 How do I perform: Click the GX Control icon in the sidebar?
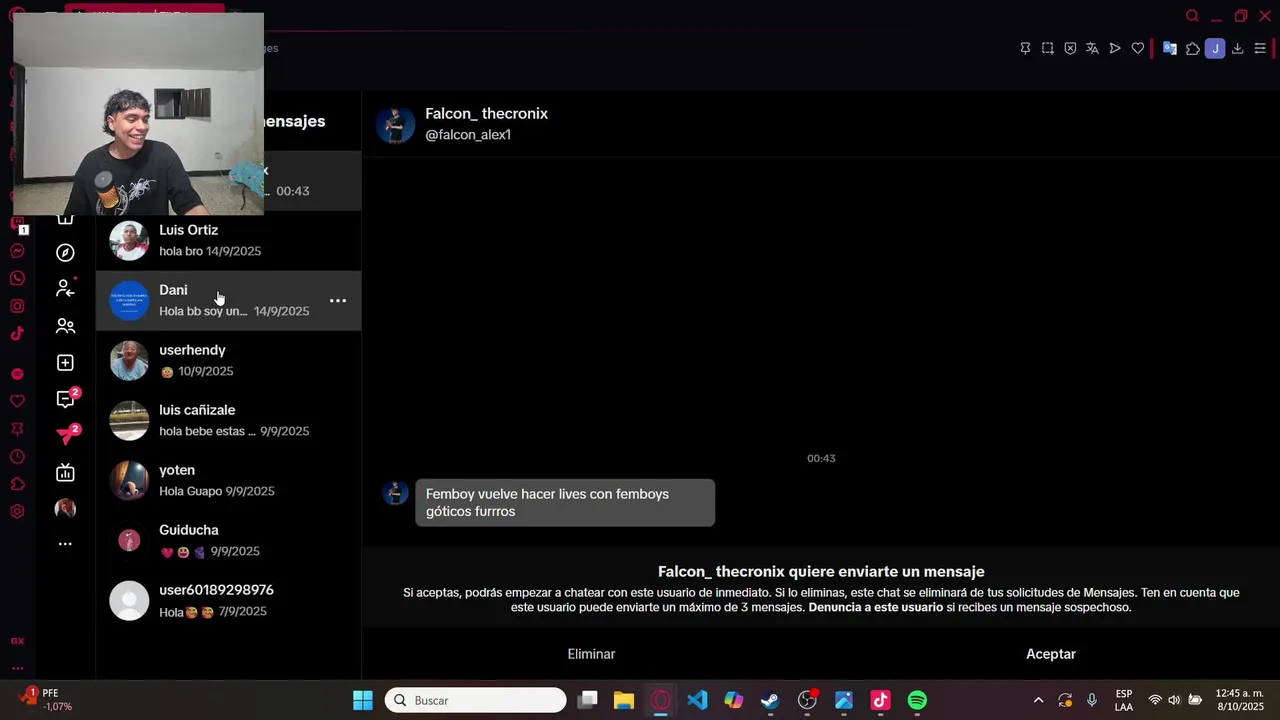coord(17,641)
